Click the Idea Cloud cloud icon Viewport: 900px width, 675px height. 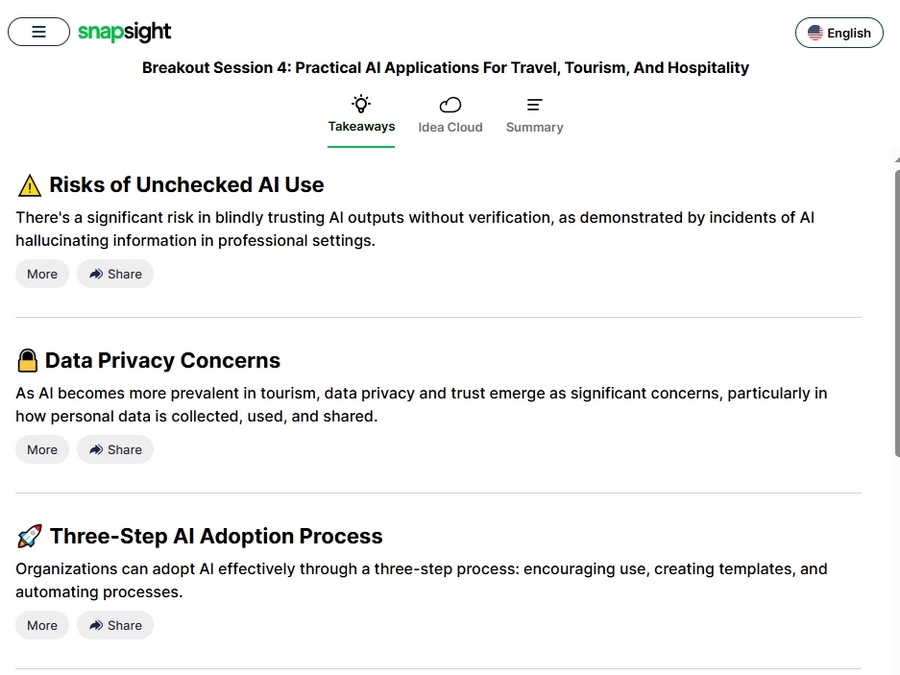coord(450,105)
